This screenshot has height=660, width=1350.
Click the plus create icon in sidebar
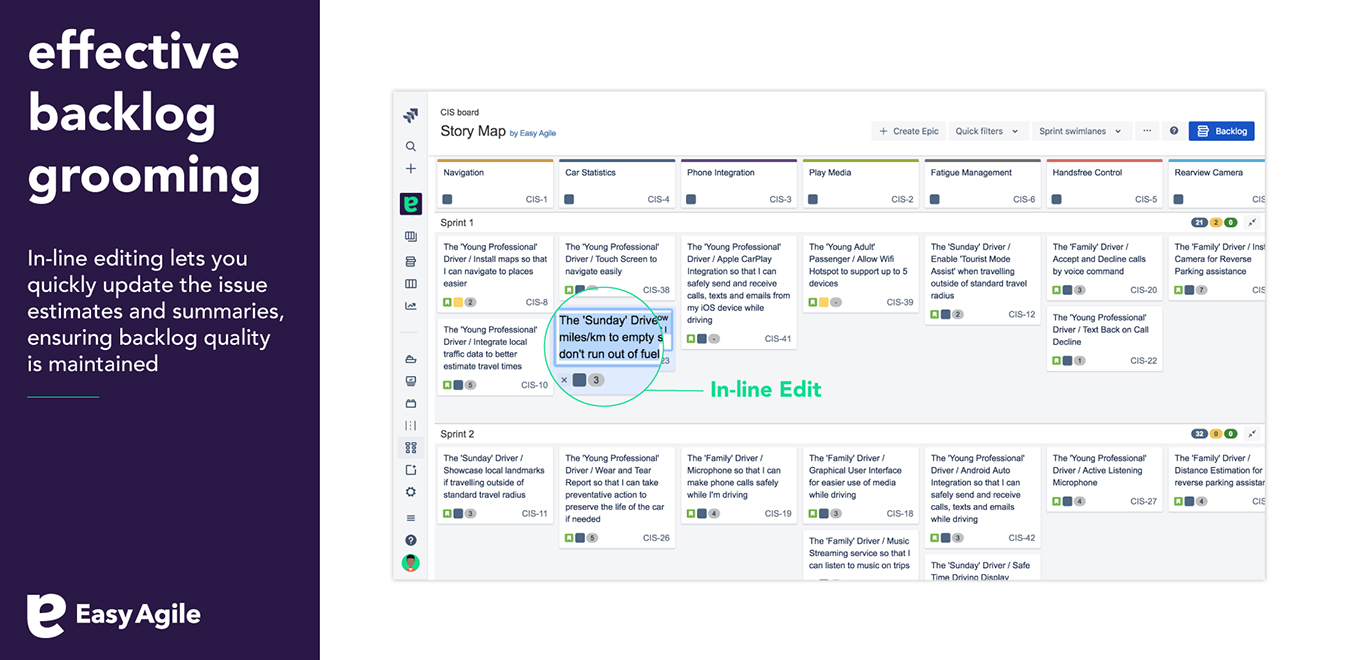(x=410, y=169)
